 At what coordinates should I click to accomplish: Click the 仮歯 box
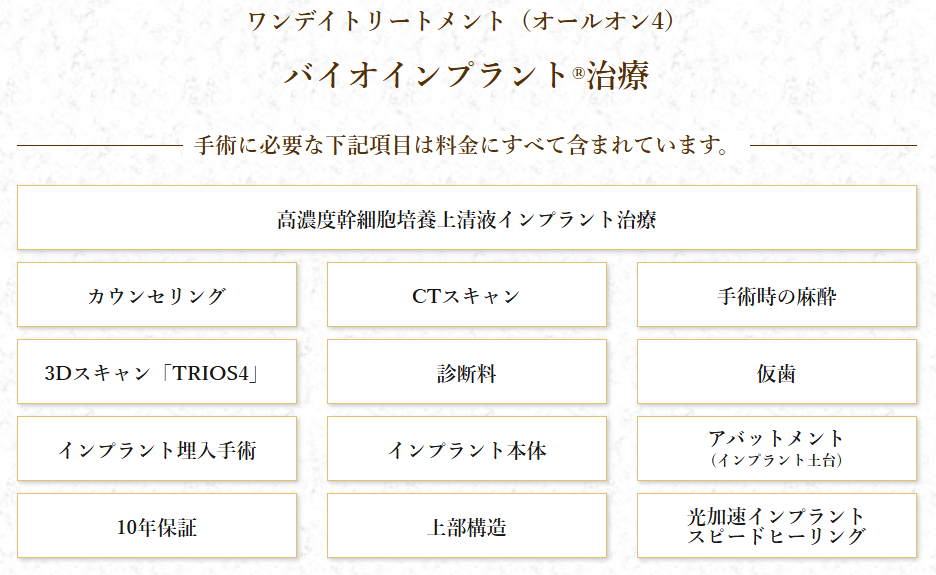coord(777,372)
